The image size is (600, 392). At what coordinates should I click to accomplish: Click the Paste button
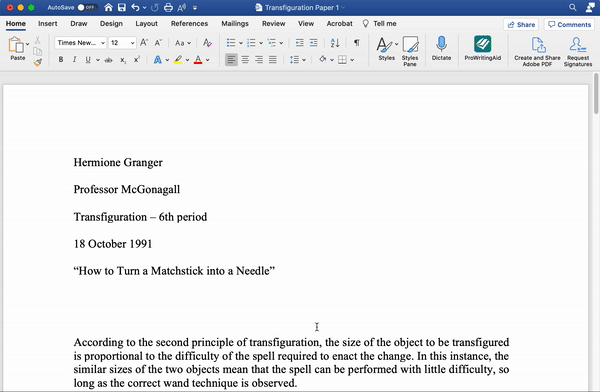[x=16, y=49]
